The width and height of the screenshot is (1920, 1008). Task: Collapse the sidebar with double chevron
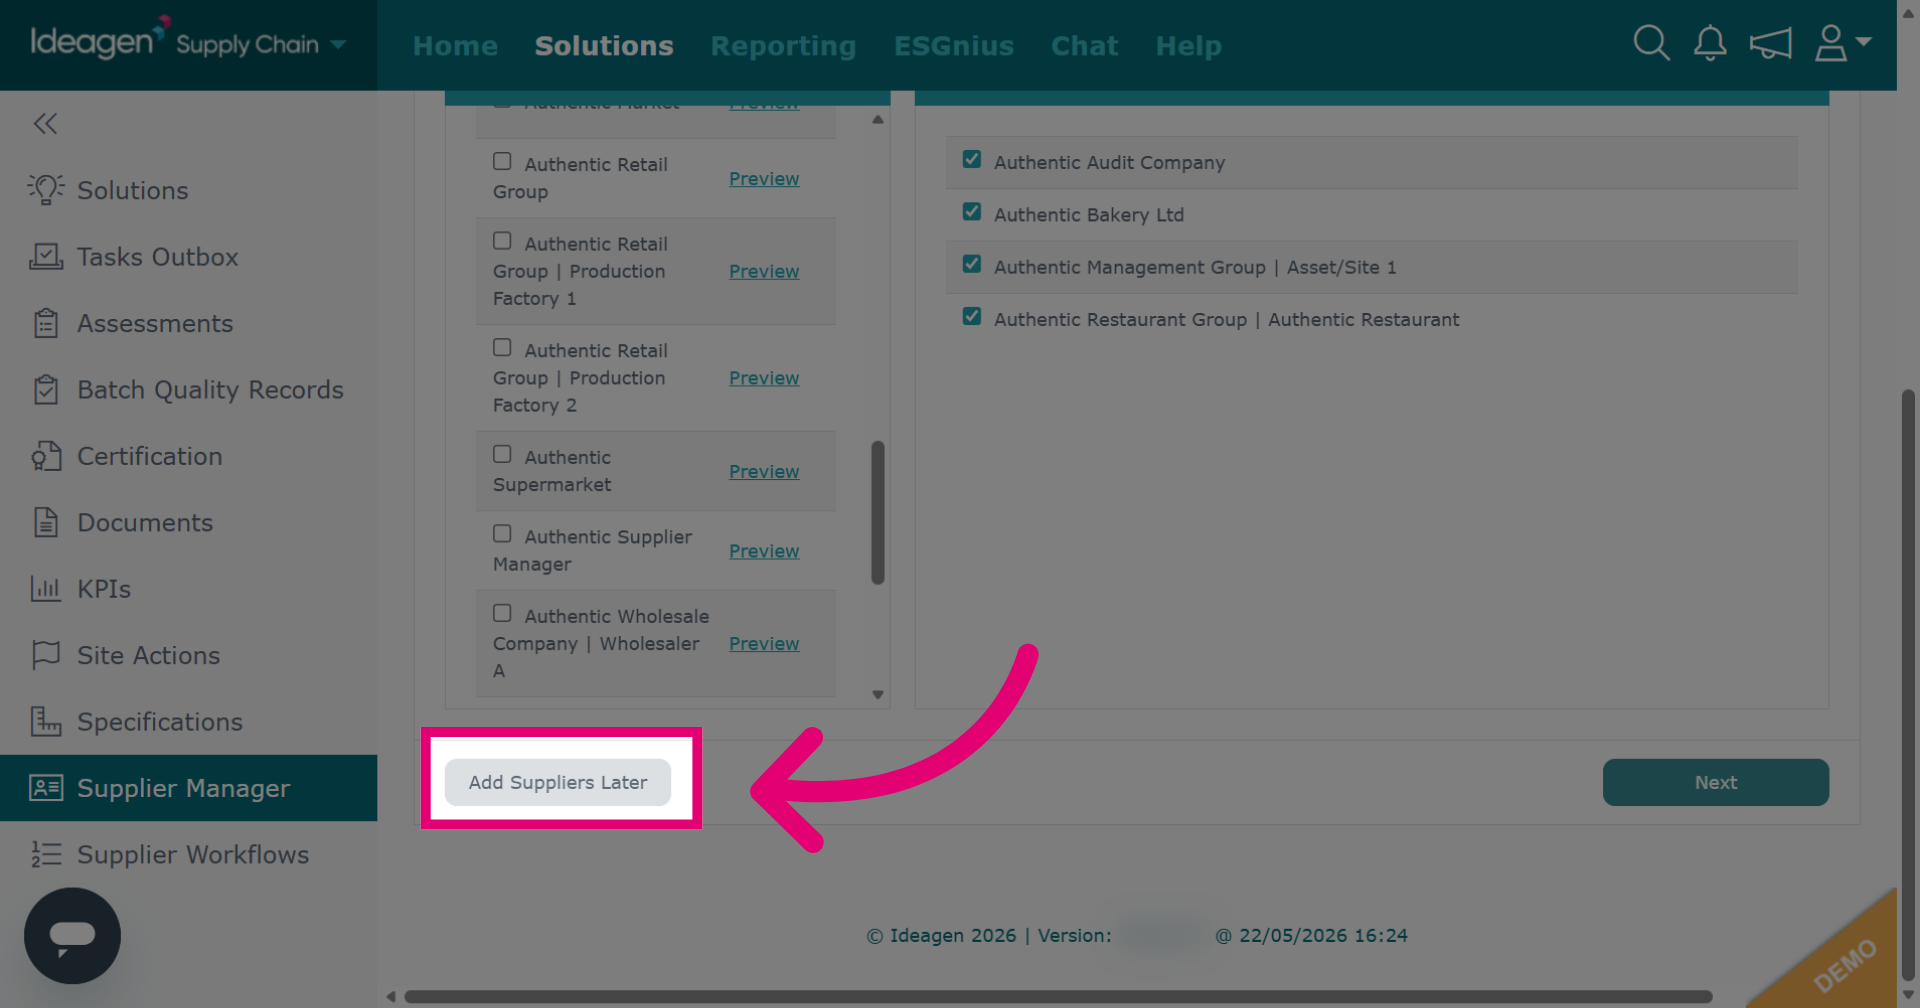click(x=45, y=124)
